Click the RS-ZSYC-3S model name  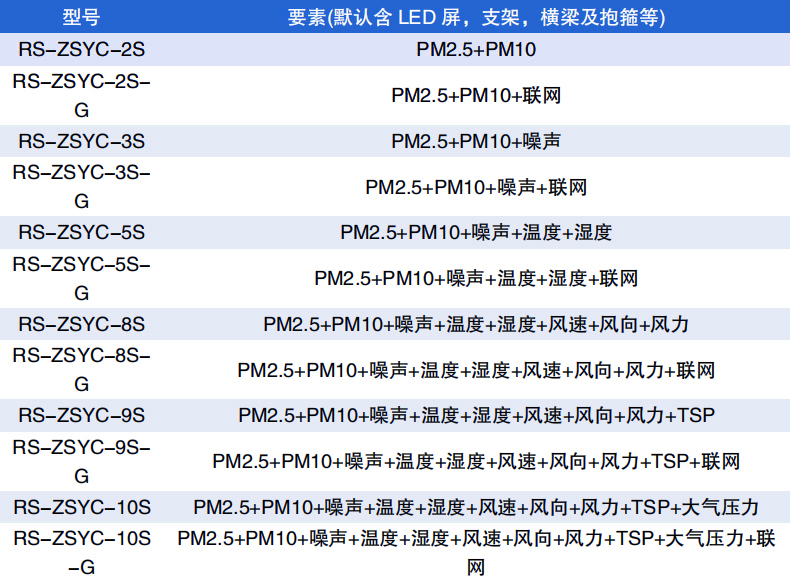click(81, 141)
